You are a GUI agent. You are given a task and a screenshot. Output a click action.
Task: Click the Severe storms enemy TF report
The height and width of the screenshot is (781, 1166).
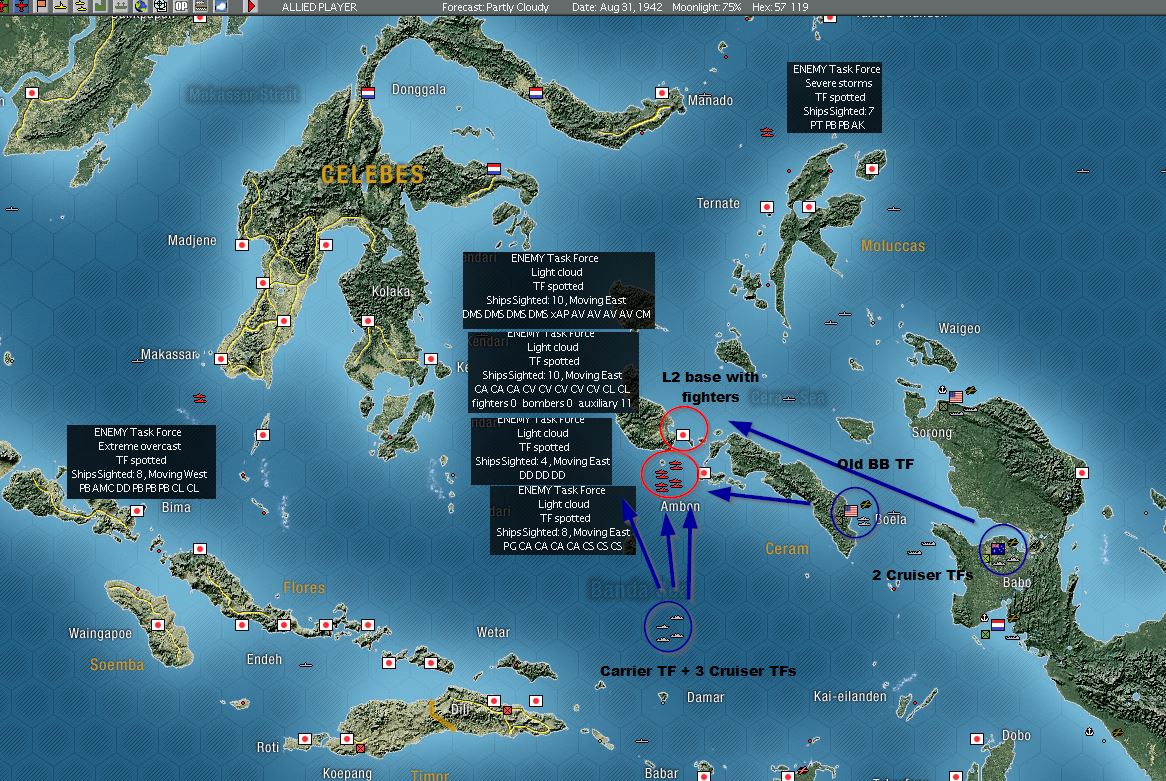point(835,97)
